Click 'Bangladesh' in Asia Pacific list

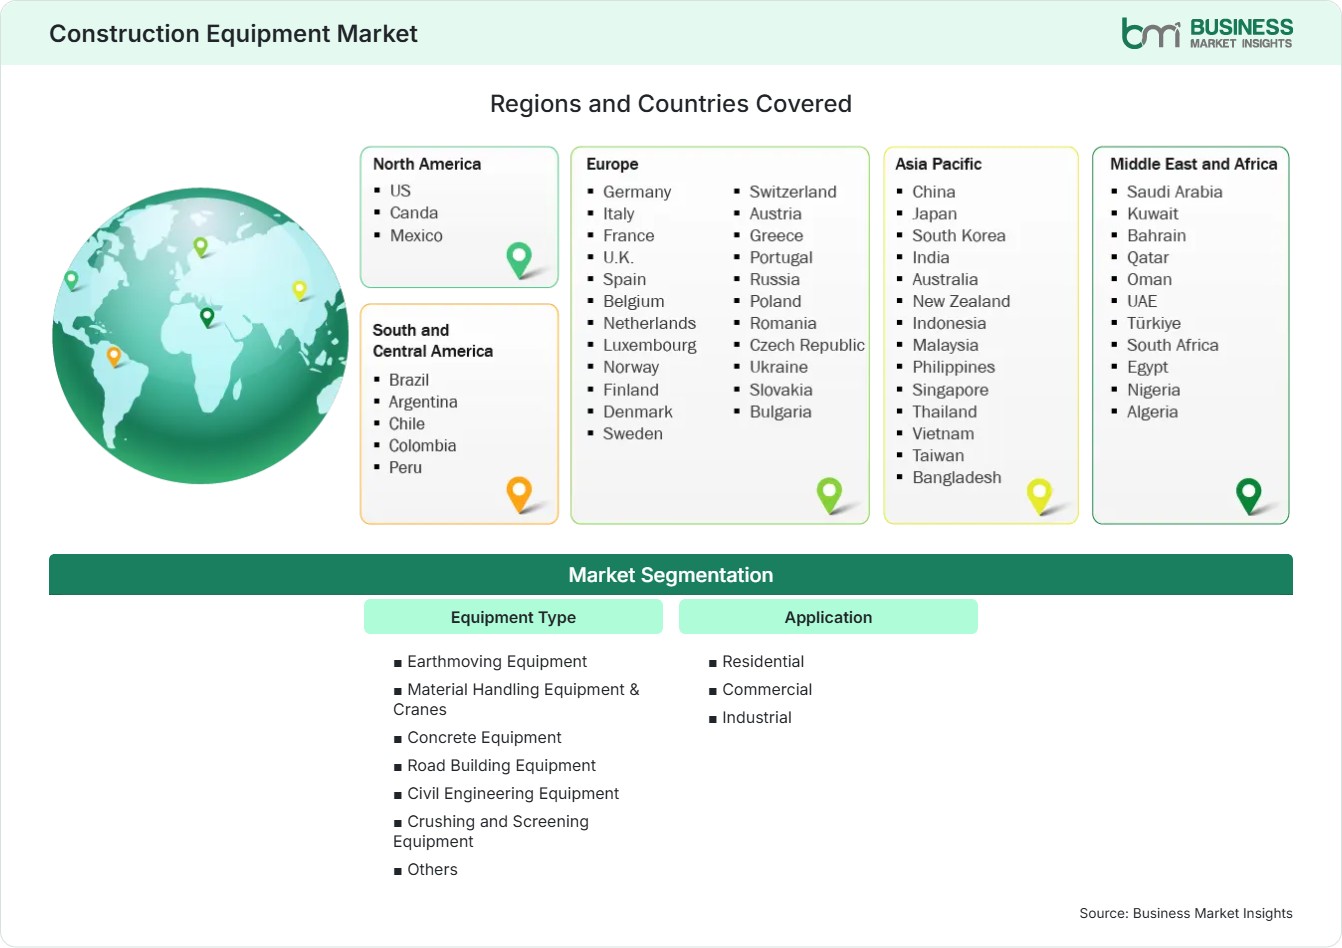(x=957, y=478)
